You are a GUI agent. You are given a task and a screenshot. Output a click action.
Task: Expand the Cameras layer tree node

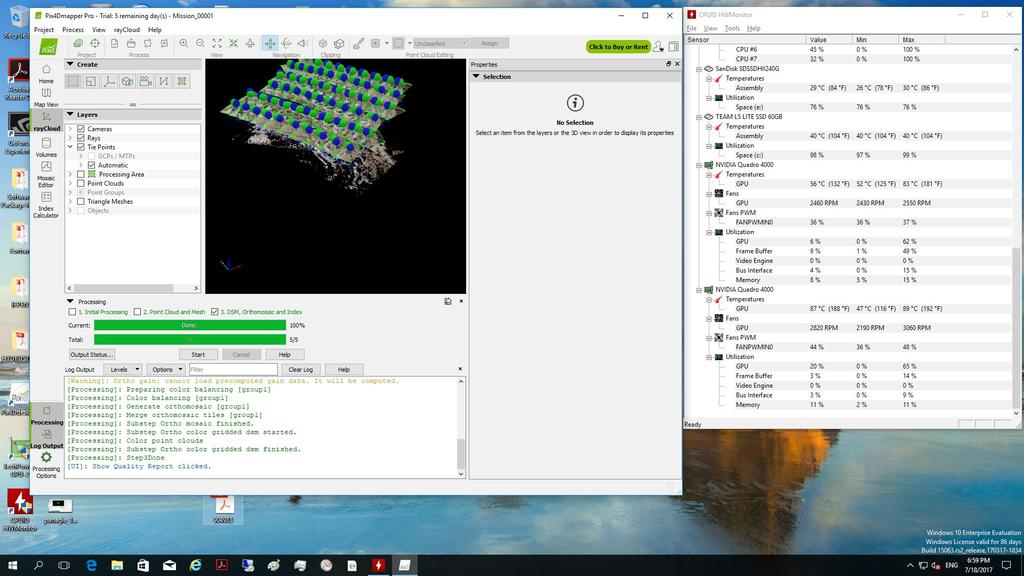71,129
